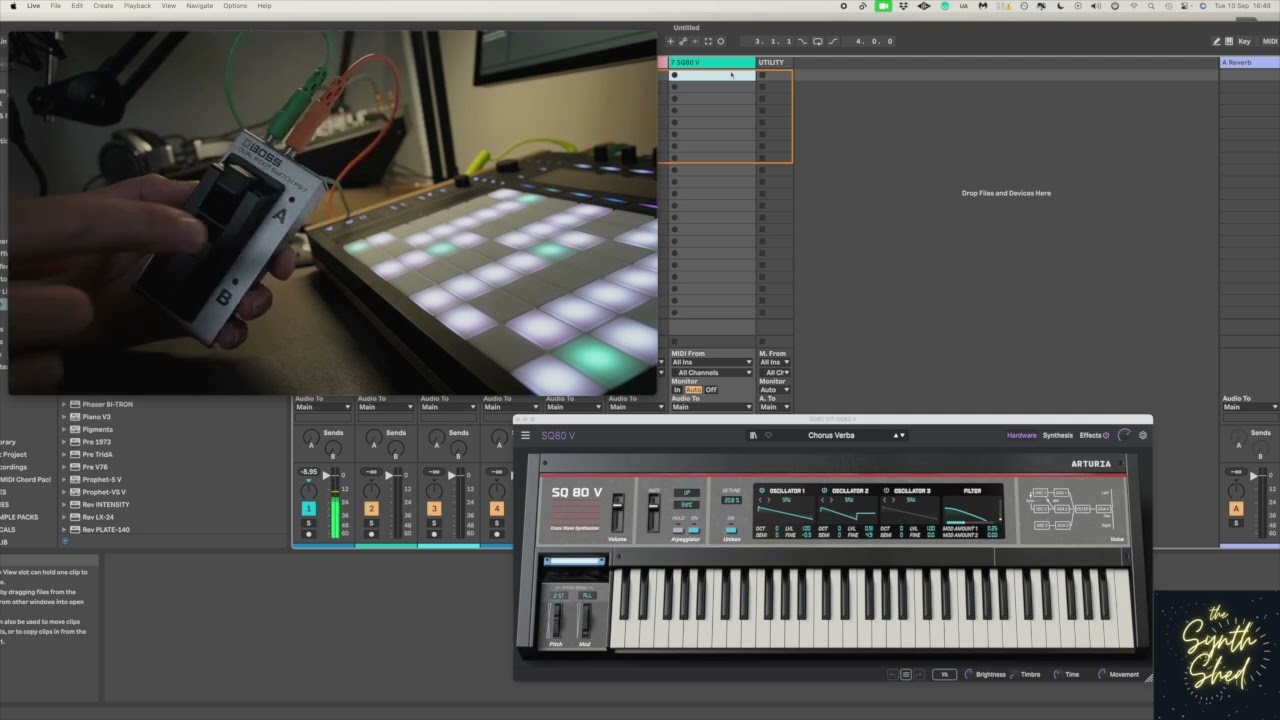This screenshot has width=1280, height=720.
Task: Toggle track 2 activator button
Action: pos(371,509)
